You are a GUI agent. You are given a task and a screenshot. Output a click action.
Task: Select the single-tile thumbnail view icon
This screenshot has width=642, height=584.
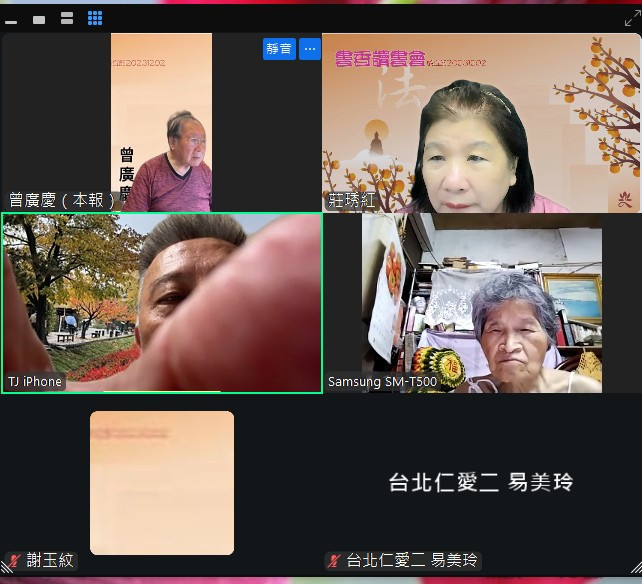tap(39, 19)
